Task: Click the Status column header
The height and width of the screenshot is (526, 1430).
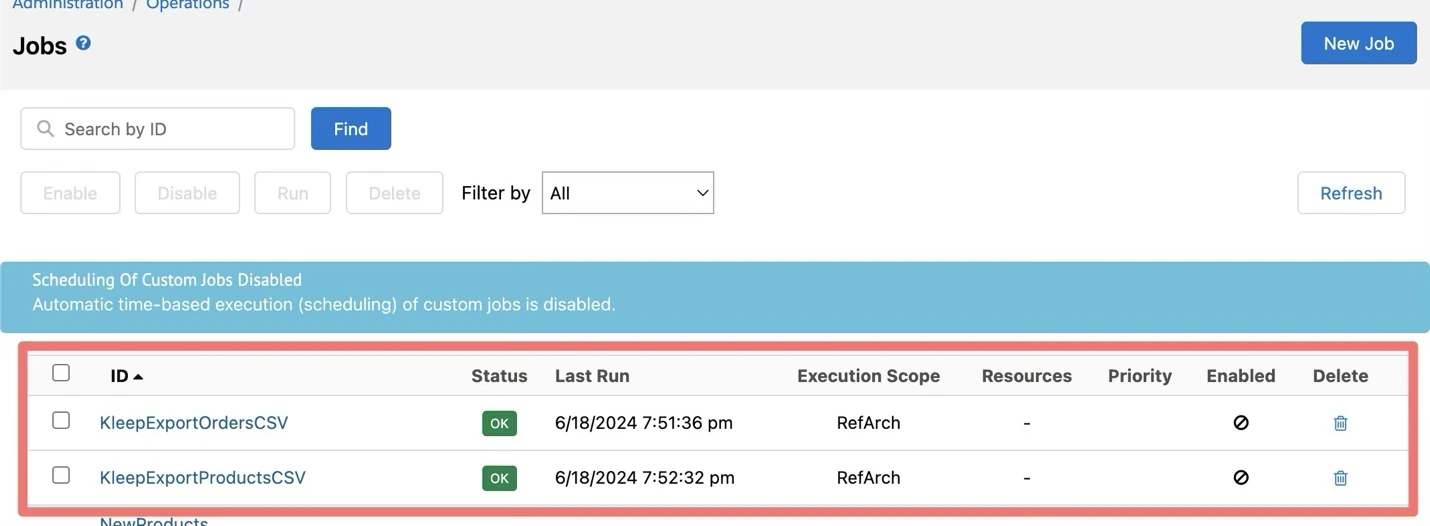Action: [499, 376]
